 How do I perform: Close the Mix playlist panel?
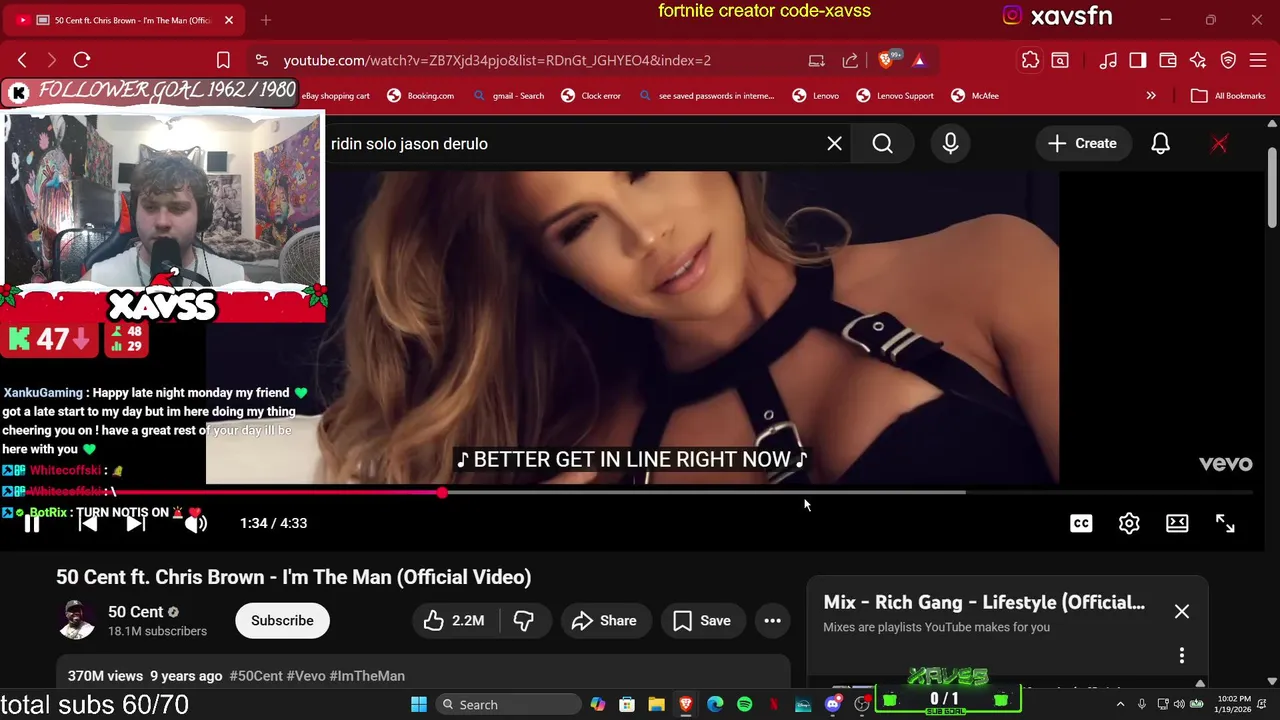(x=1182, y=611)
